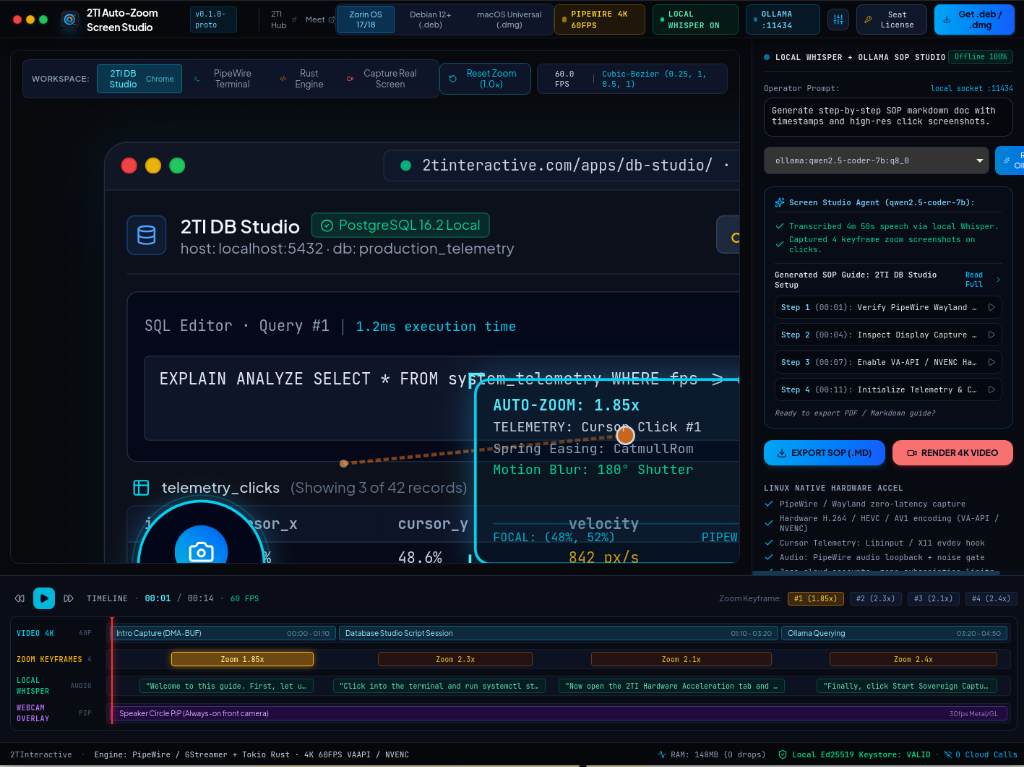
Task: Click the EXPORT SOP (.MD) button
Action: (824, 453)
